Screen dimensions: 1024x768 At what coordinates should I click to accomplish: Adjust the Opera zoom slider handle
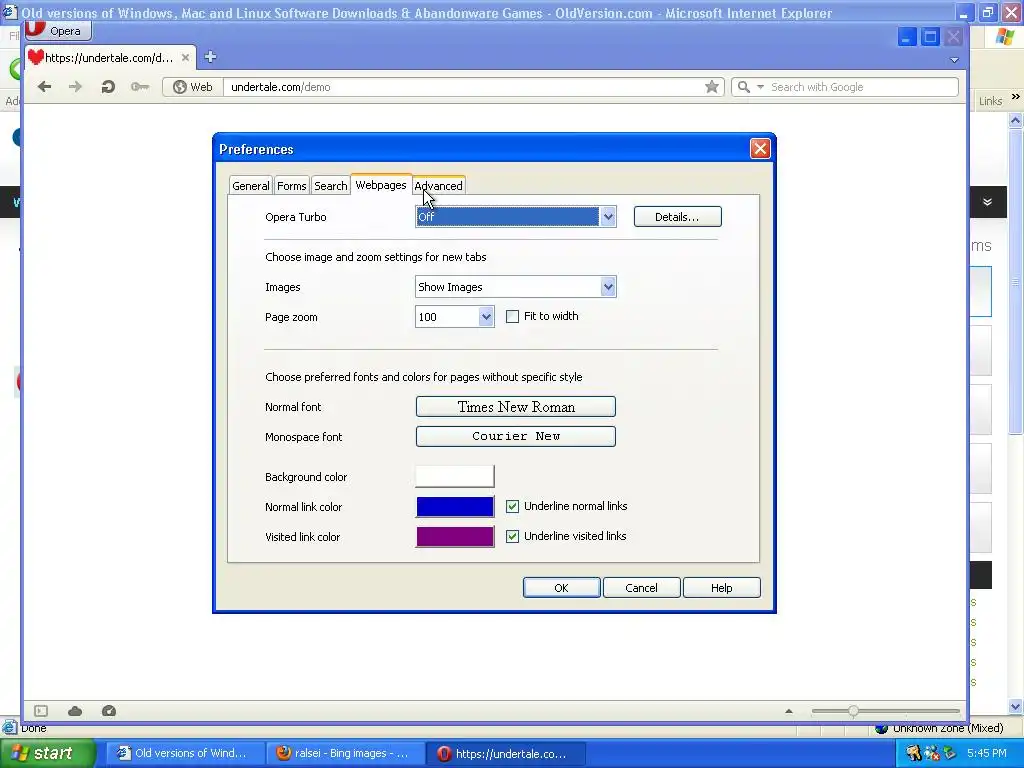tap(853, 711)
